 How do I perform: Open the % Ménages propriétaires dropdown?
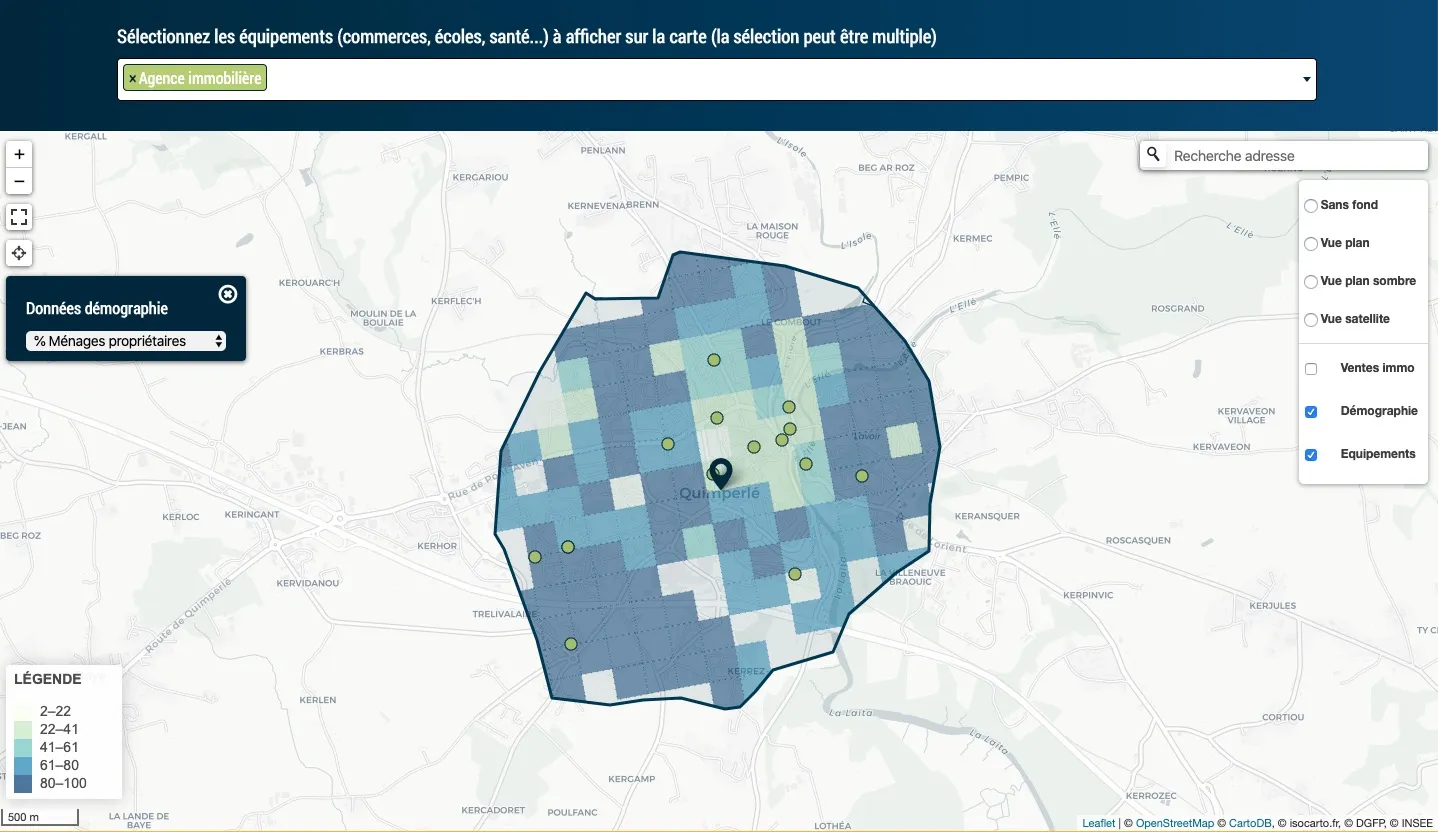pos(126,341)
